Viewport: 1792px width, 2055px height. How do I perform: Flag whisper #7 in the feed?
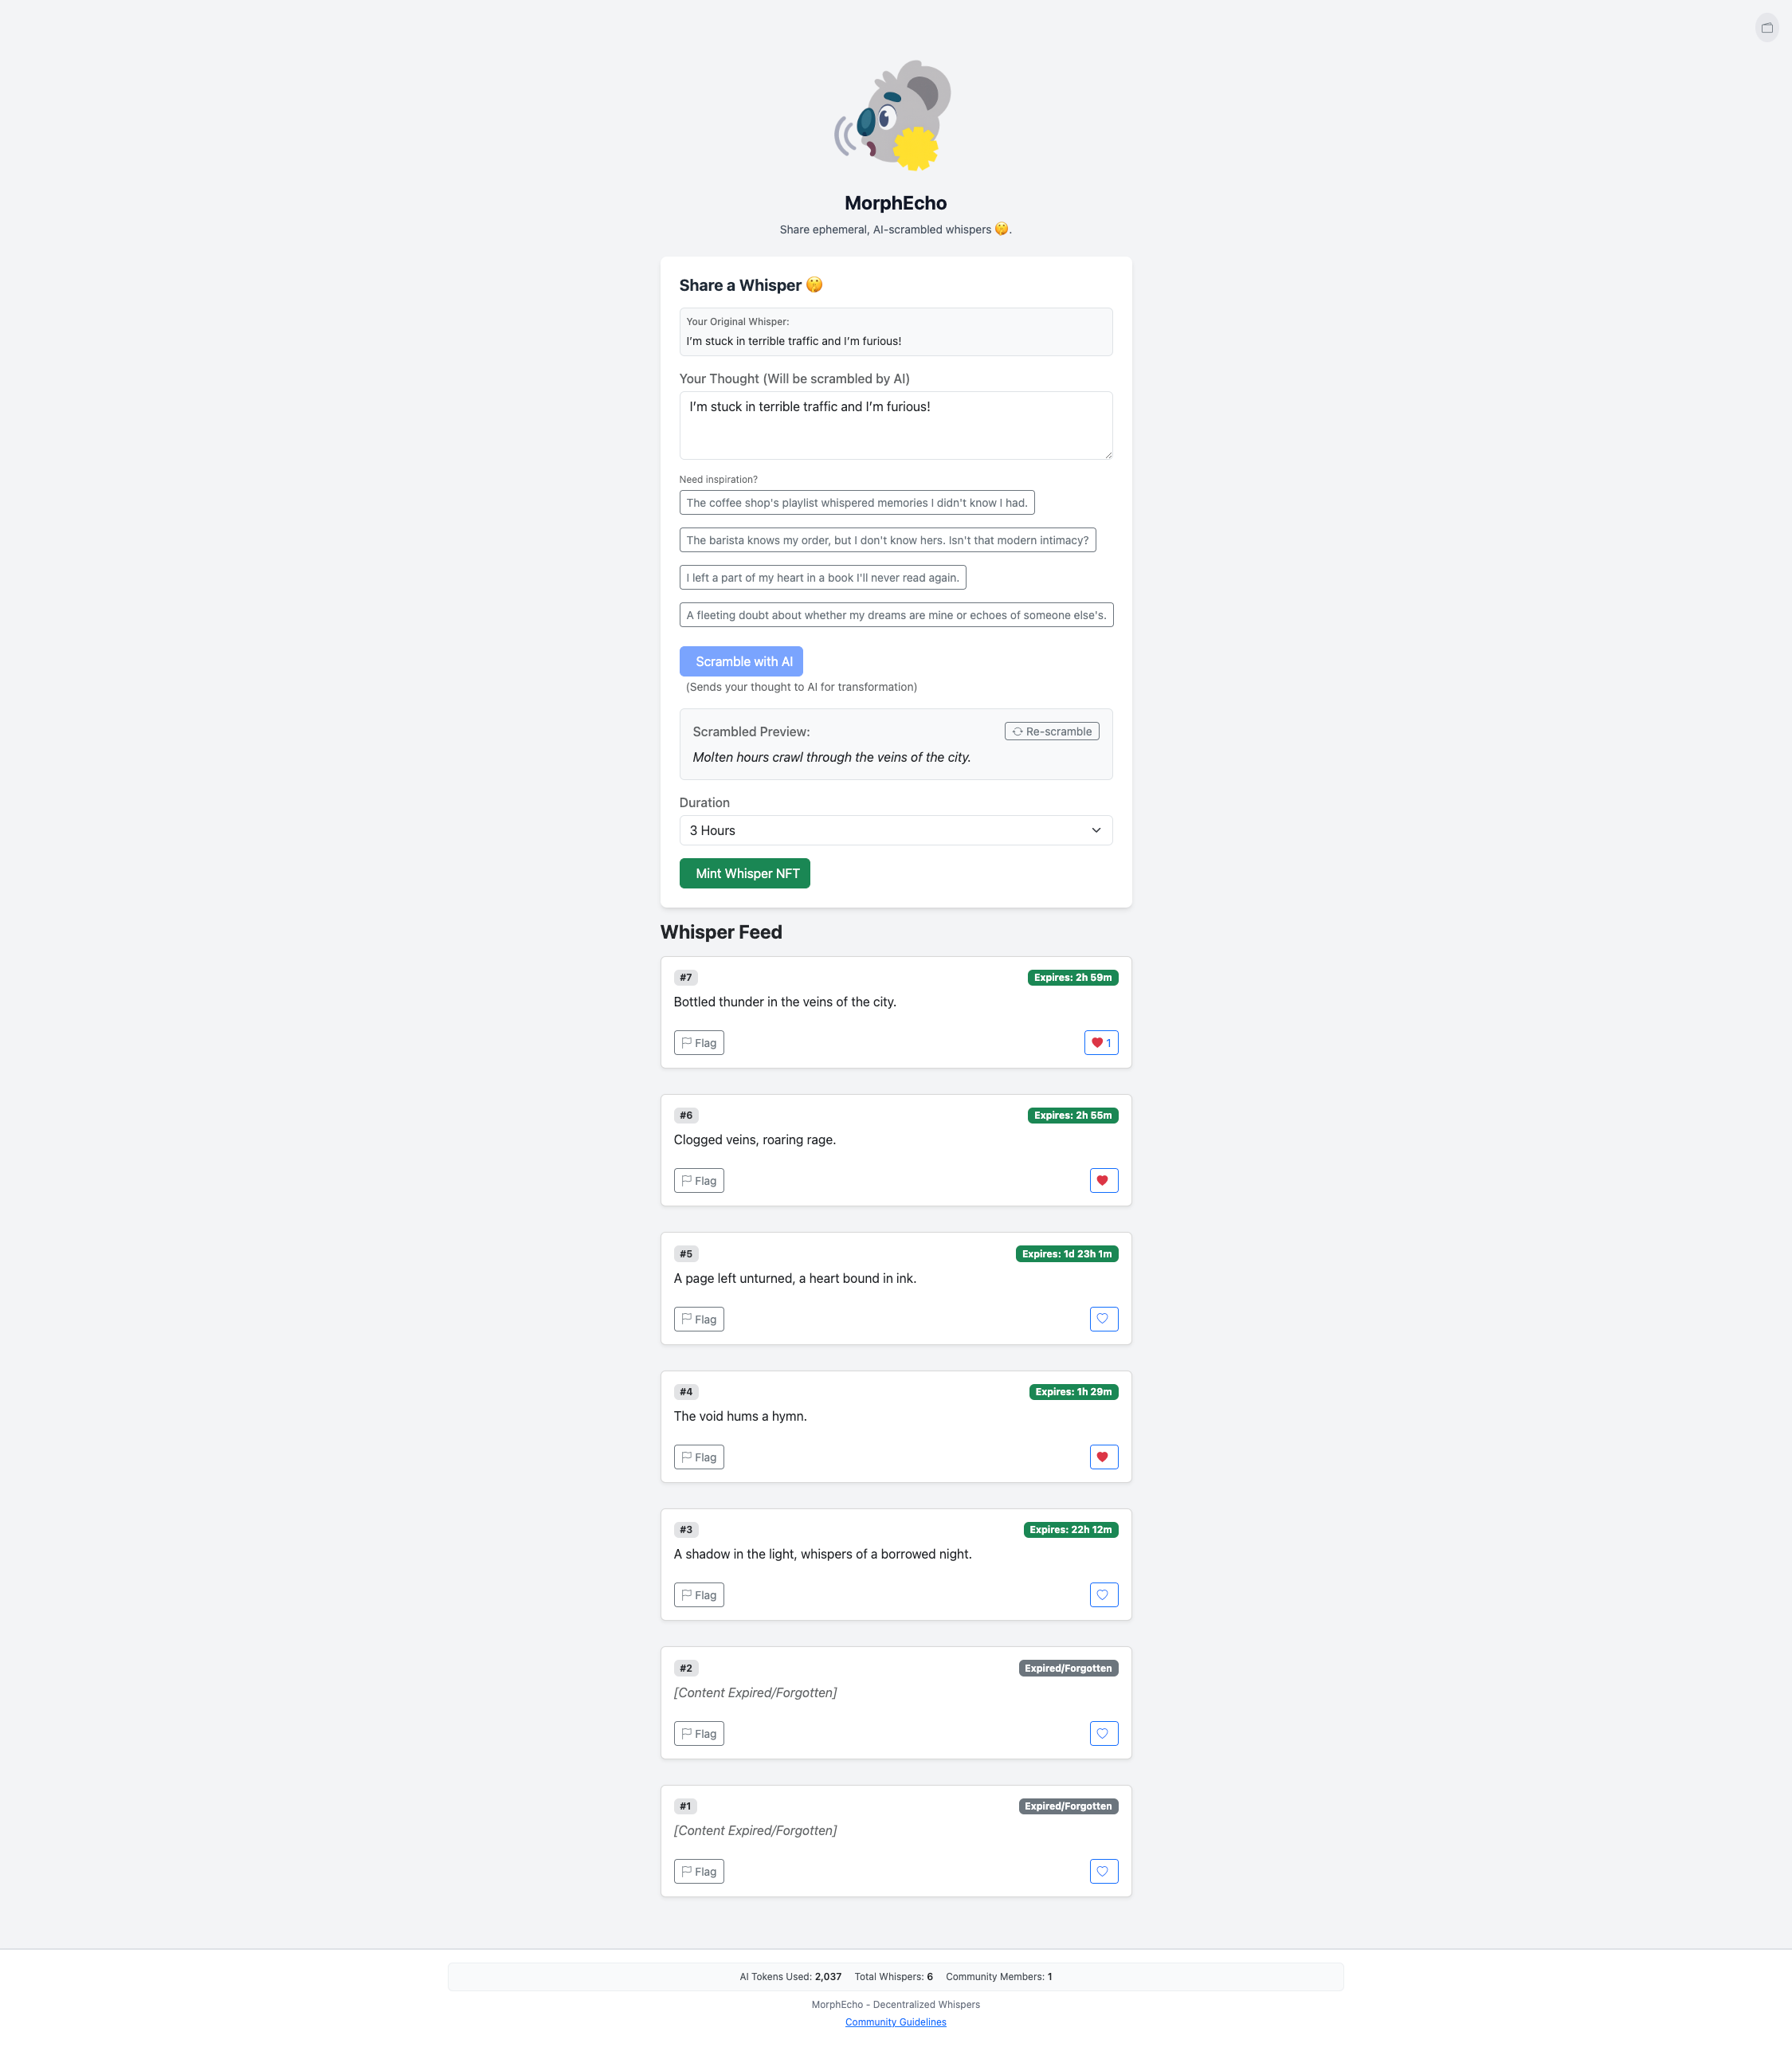click(698, 1042)
